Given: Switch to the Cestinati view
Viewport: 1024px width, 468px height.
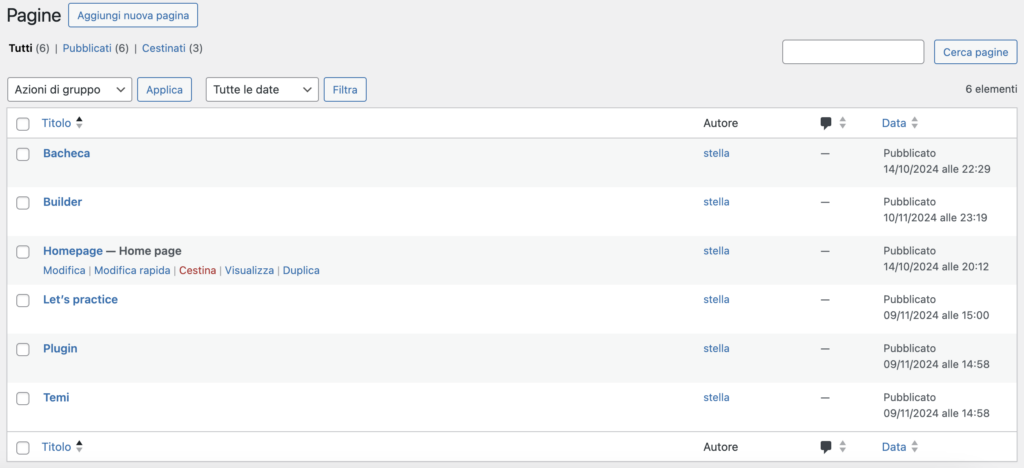Looking at the screenshot, I should pyautogui.click(x=172, y=48).
